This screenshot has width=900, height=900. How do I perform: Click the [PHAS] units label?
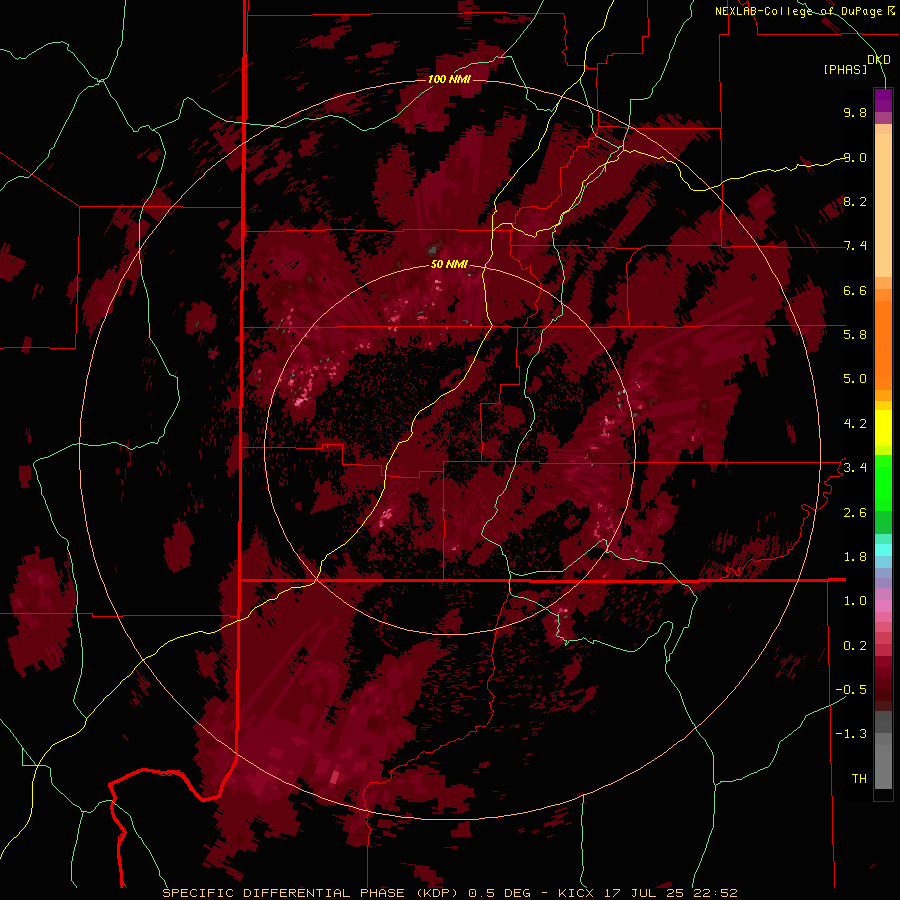pos(845,69)
